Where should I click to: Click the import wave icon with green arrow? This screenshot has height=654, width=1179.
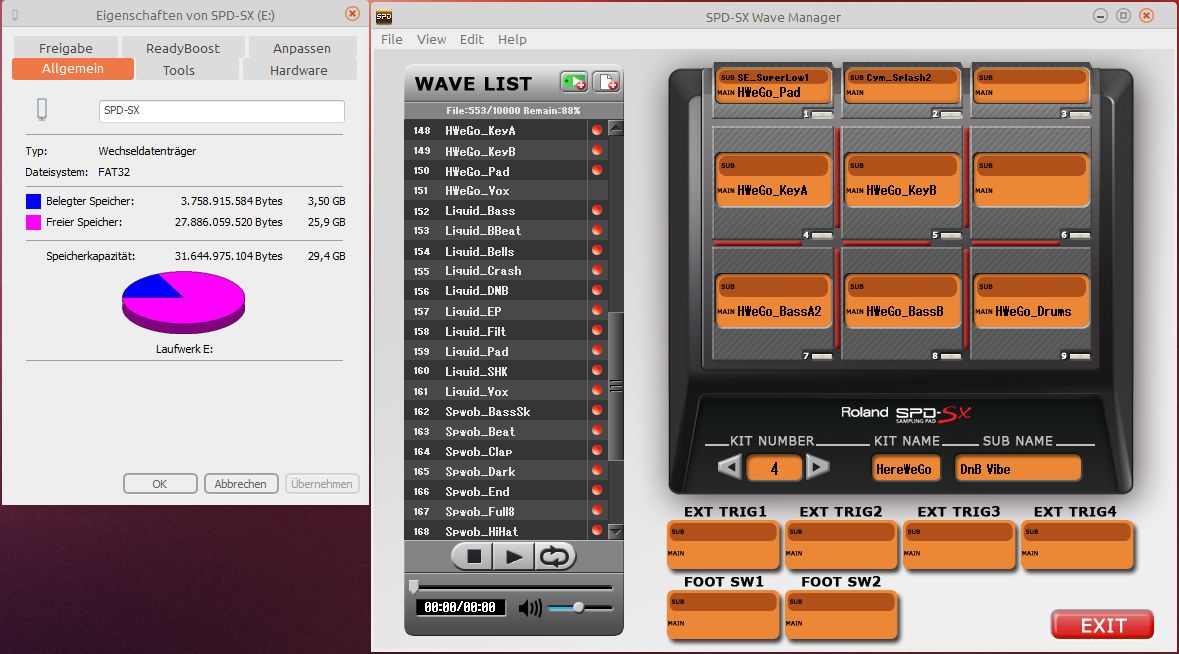574,82
